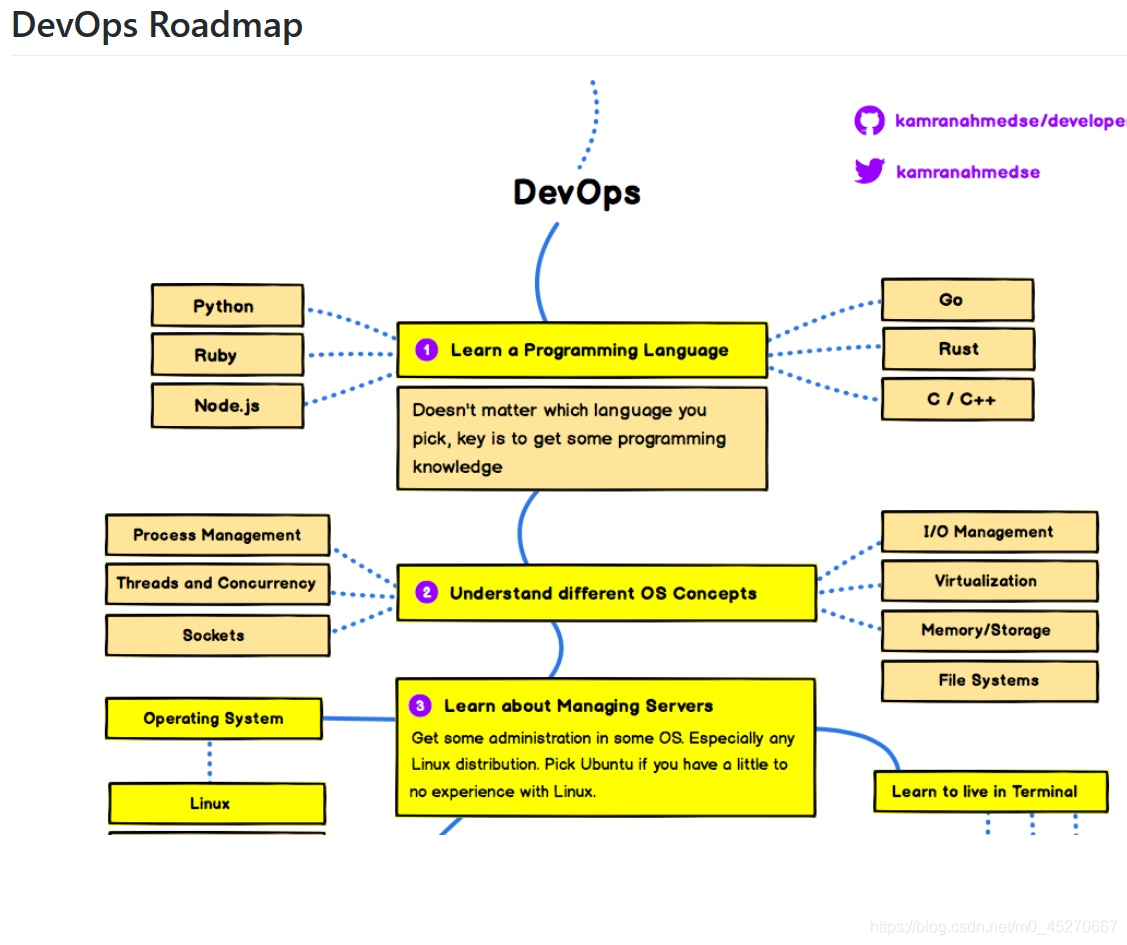The image size is (1127, 945).
Task: Select the Rust box
Action: click(958, 349)
